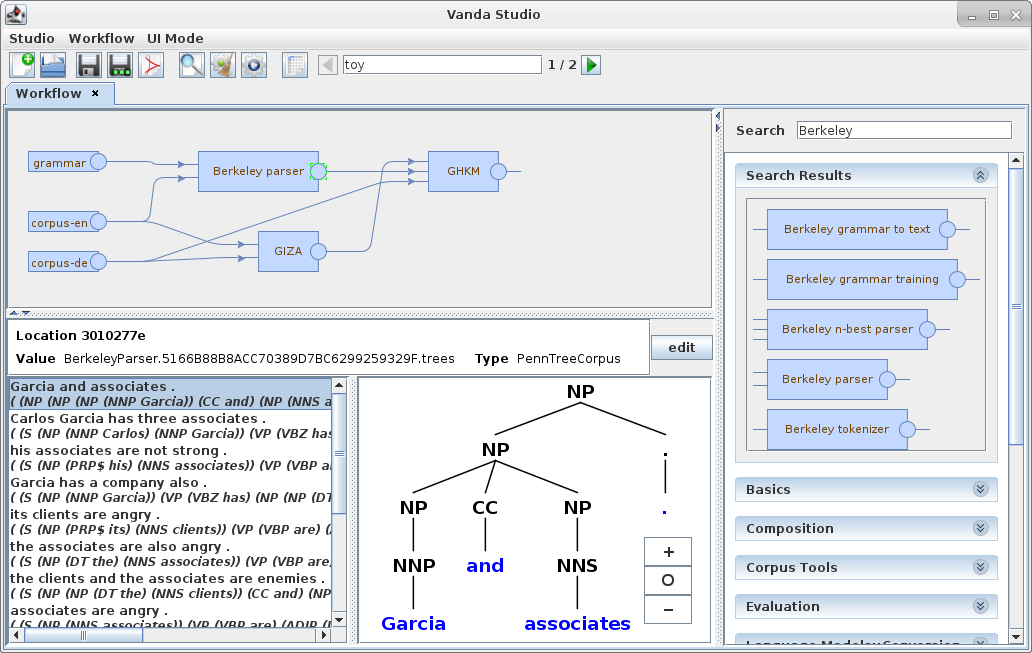Click the assignment name field containing toy

[442, 65]
